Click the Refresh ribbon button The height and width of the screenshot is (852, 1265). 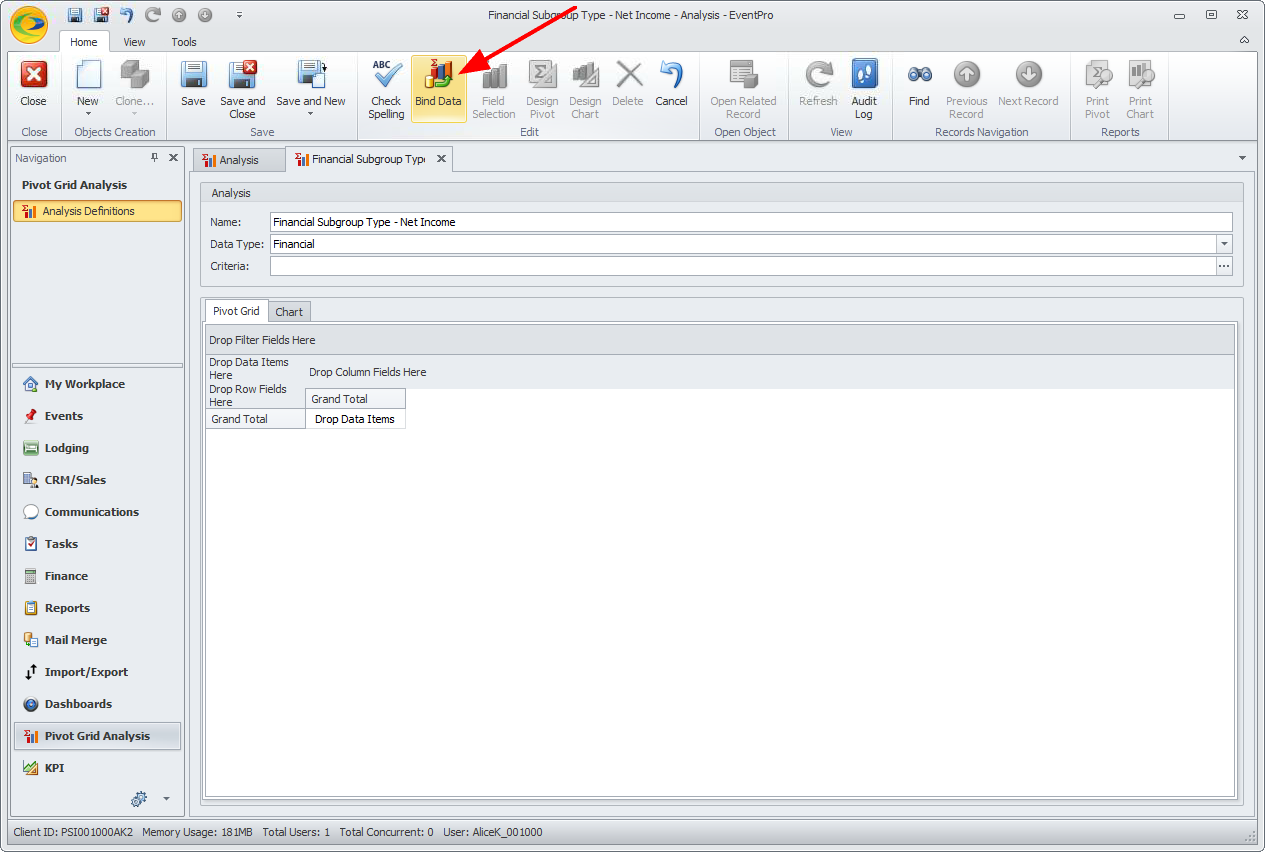(x=818, y=84)
